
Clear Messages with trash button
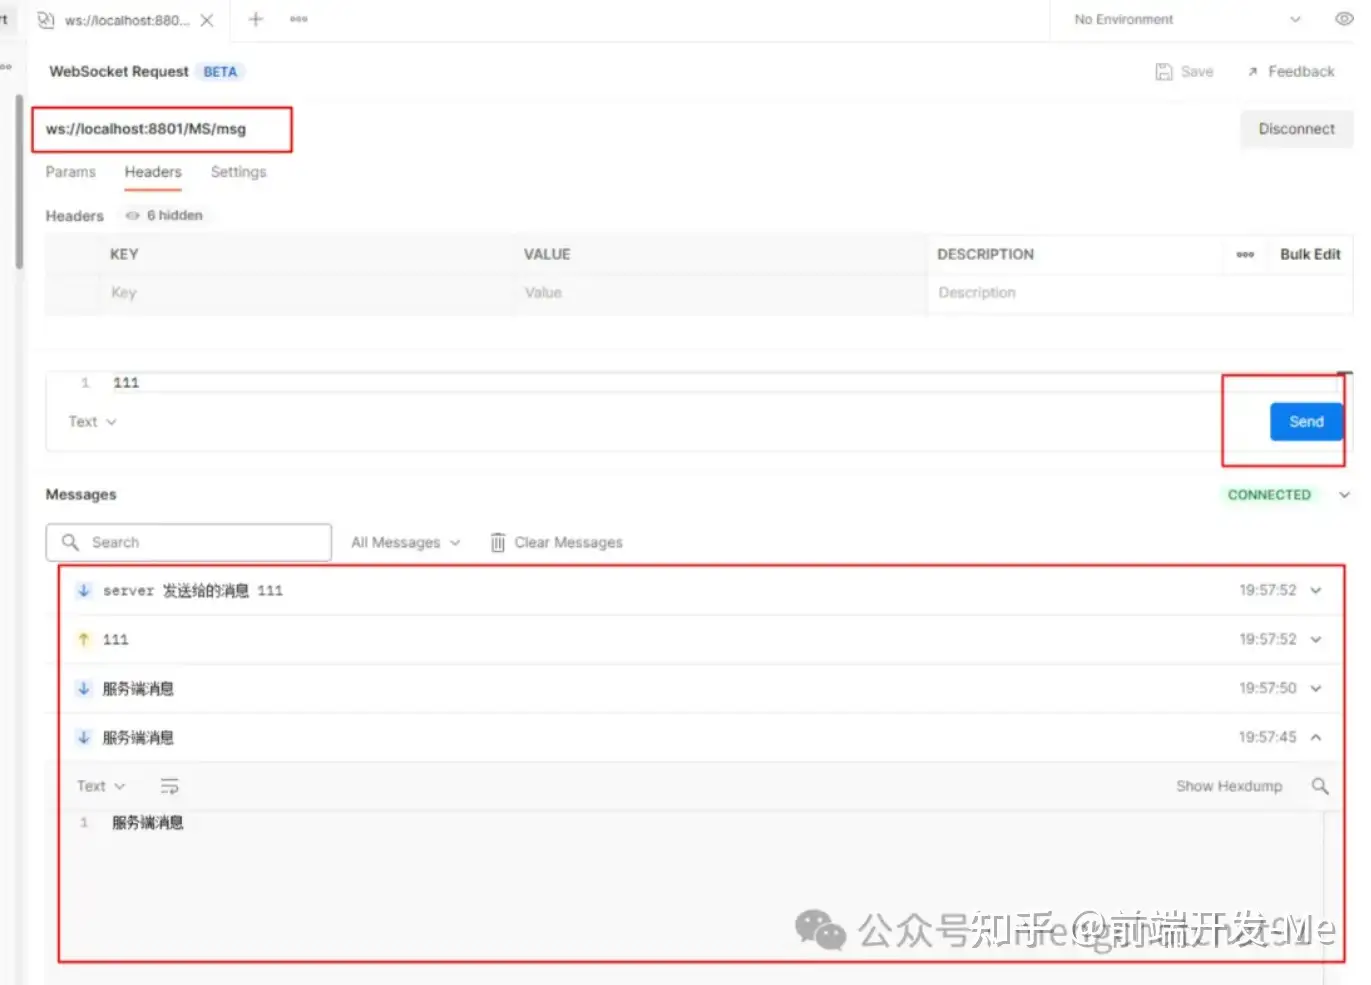point(556,543)
